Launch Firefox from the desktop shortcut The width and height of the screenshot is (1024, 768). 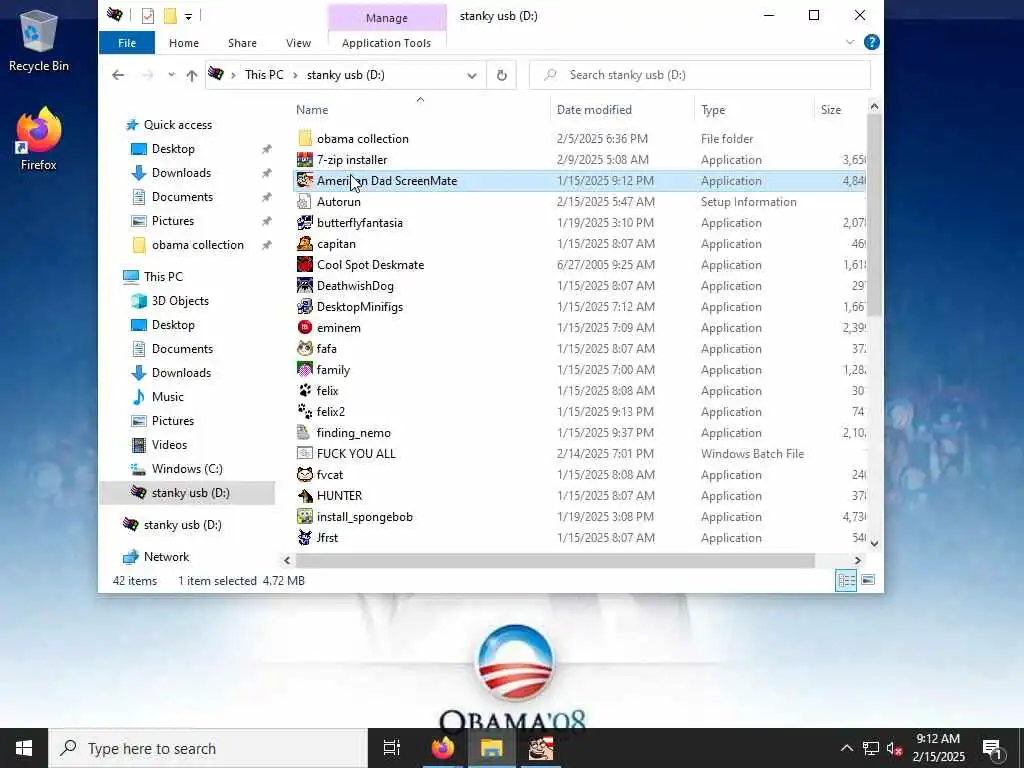click(x=39, y=139)
